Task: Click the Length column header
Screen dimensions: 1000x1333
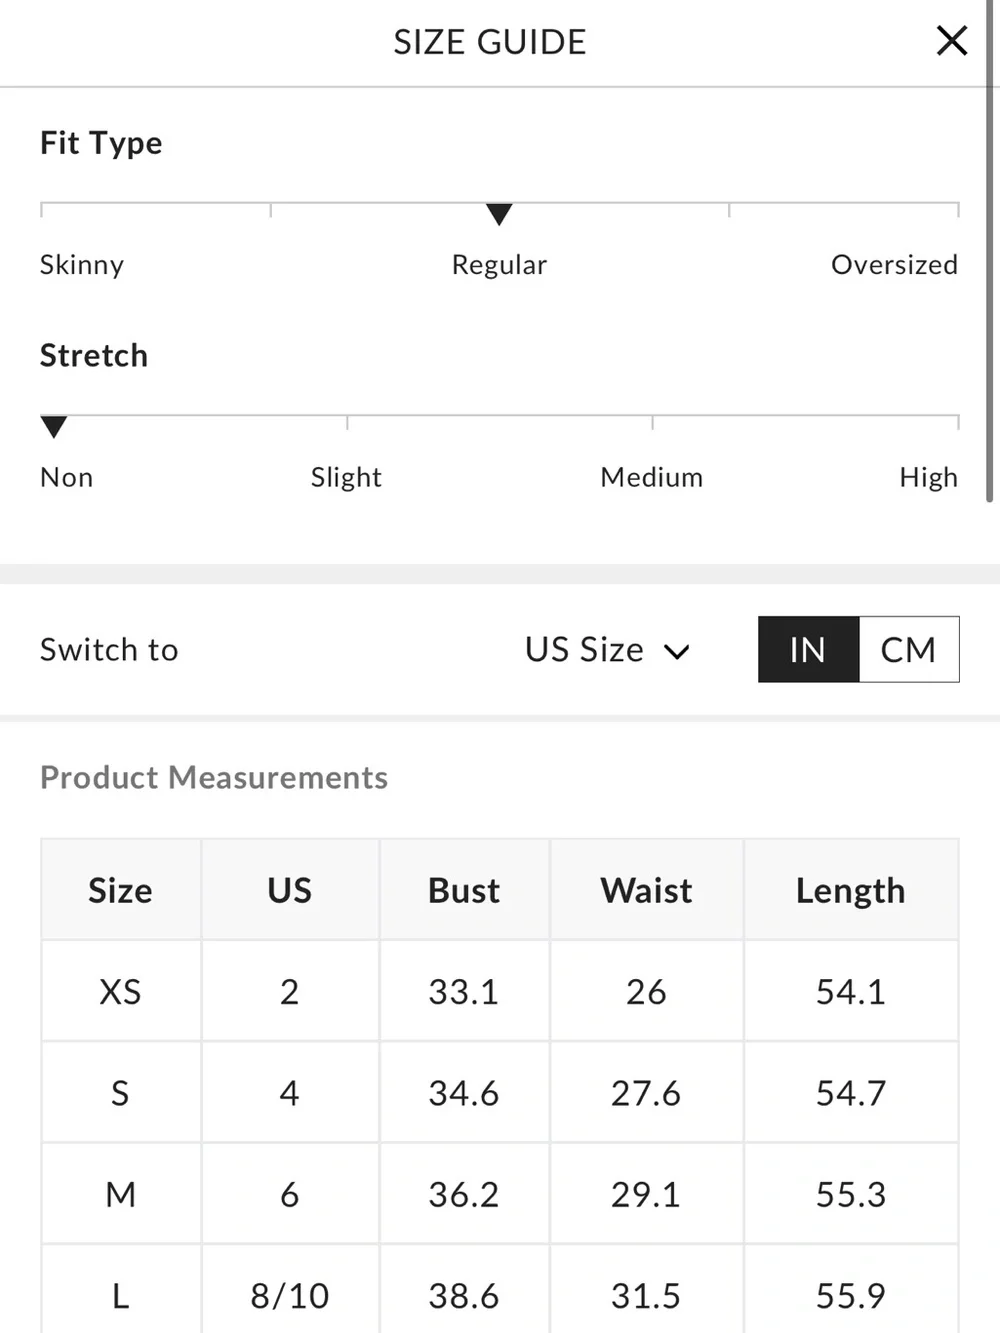Action: coord(851,890)
